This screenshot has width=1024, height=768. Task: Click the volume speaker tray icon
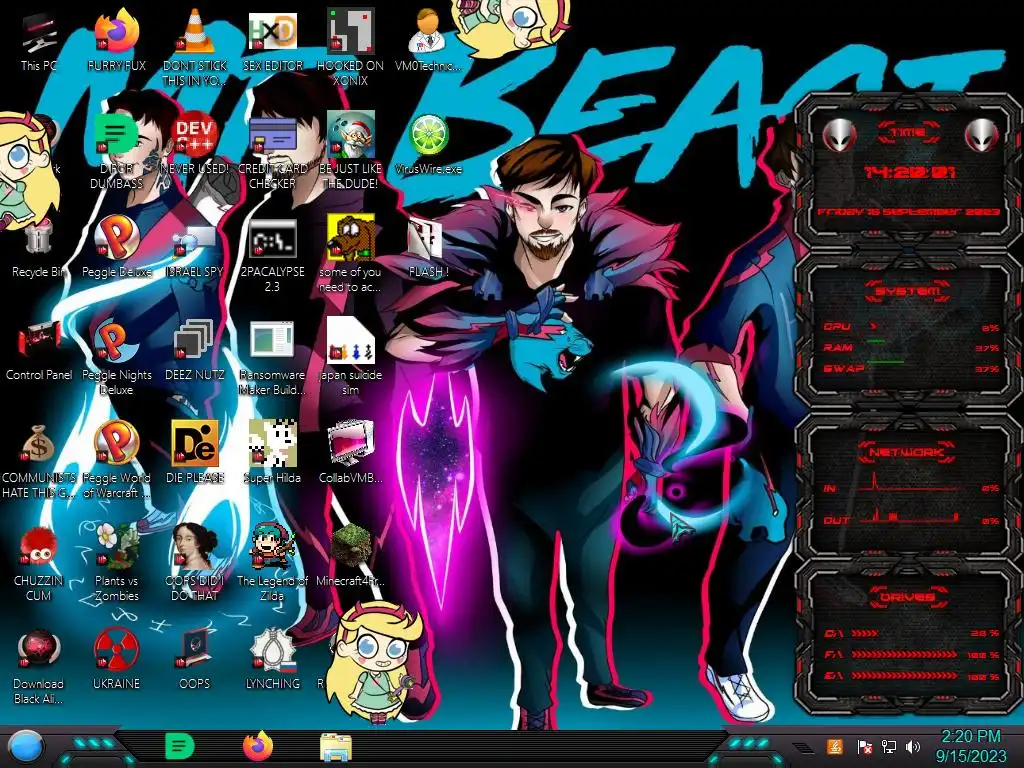[x=913, y=746]
